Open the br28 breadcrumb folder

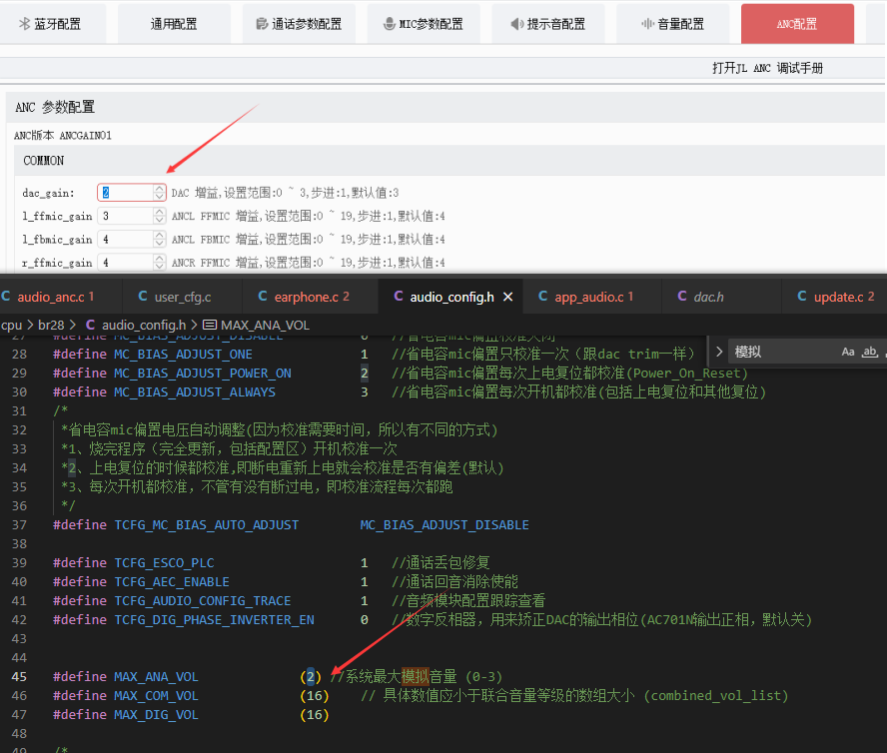click(51, 325)
